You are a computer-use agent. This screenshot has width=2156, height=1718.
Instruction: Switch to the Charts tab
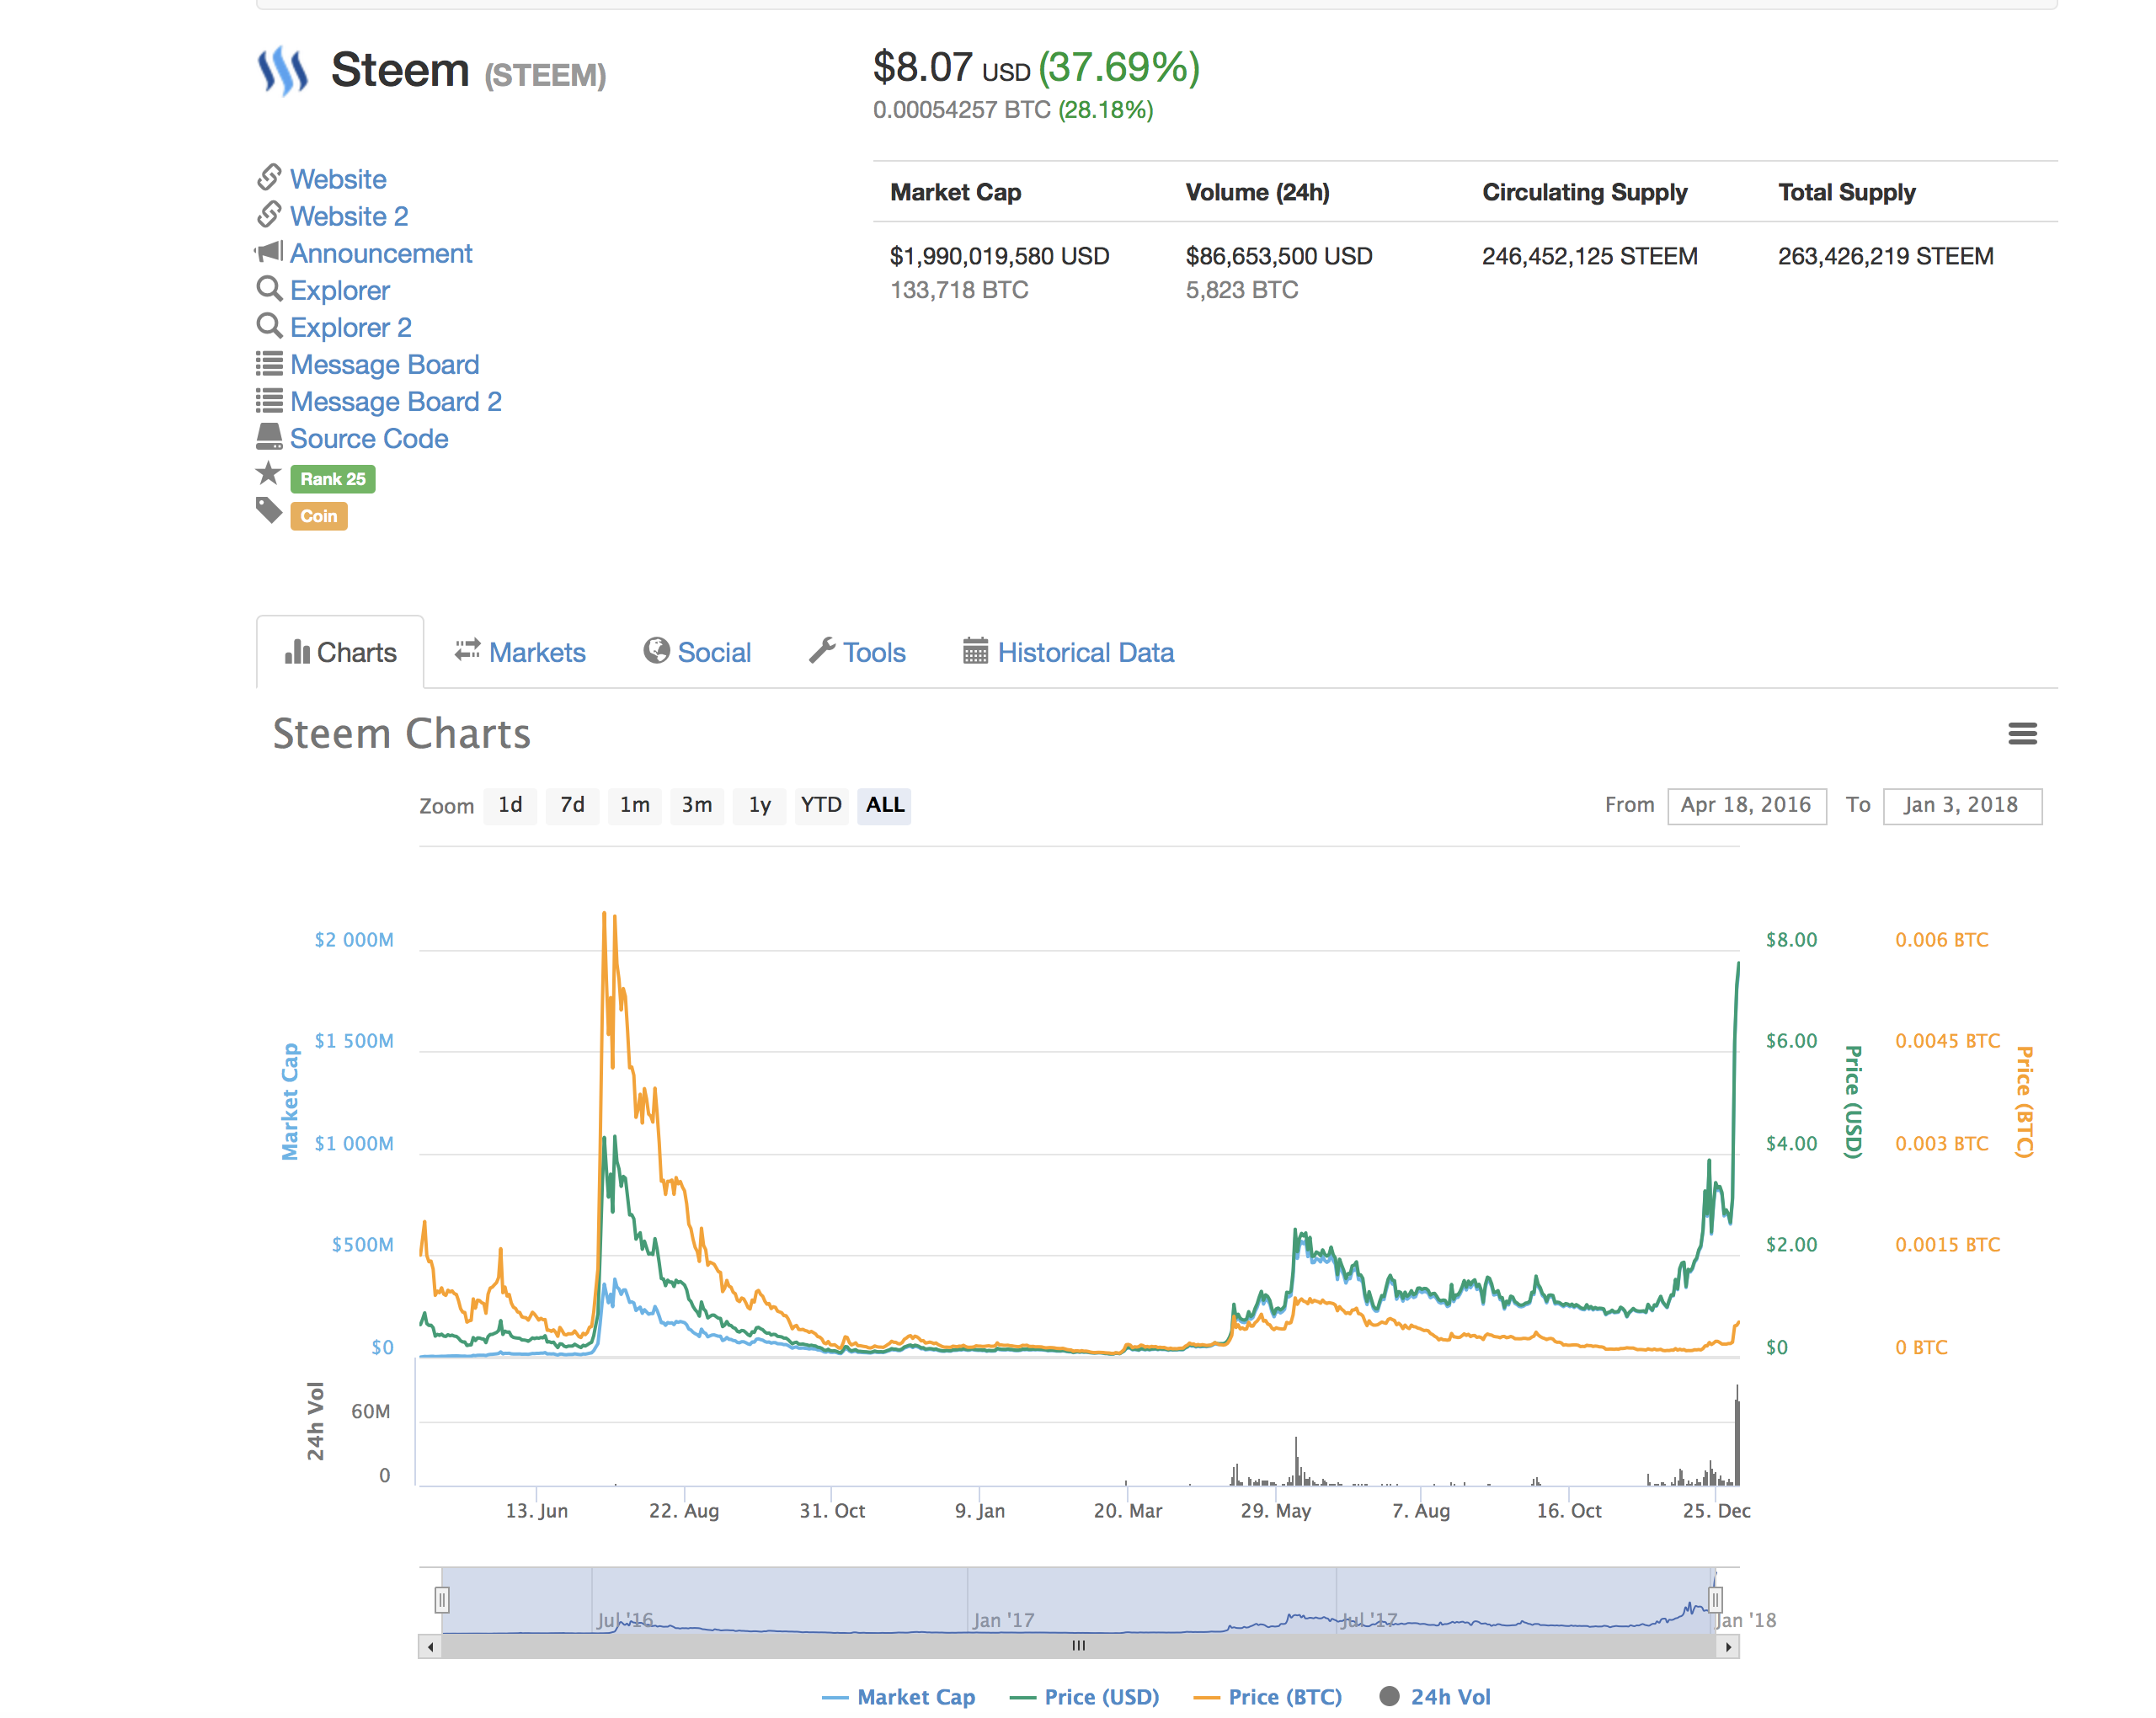point(340,652)
